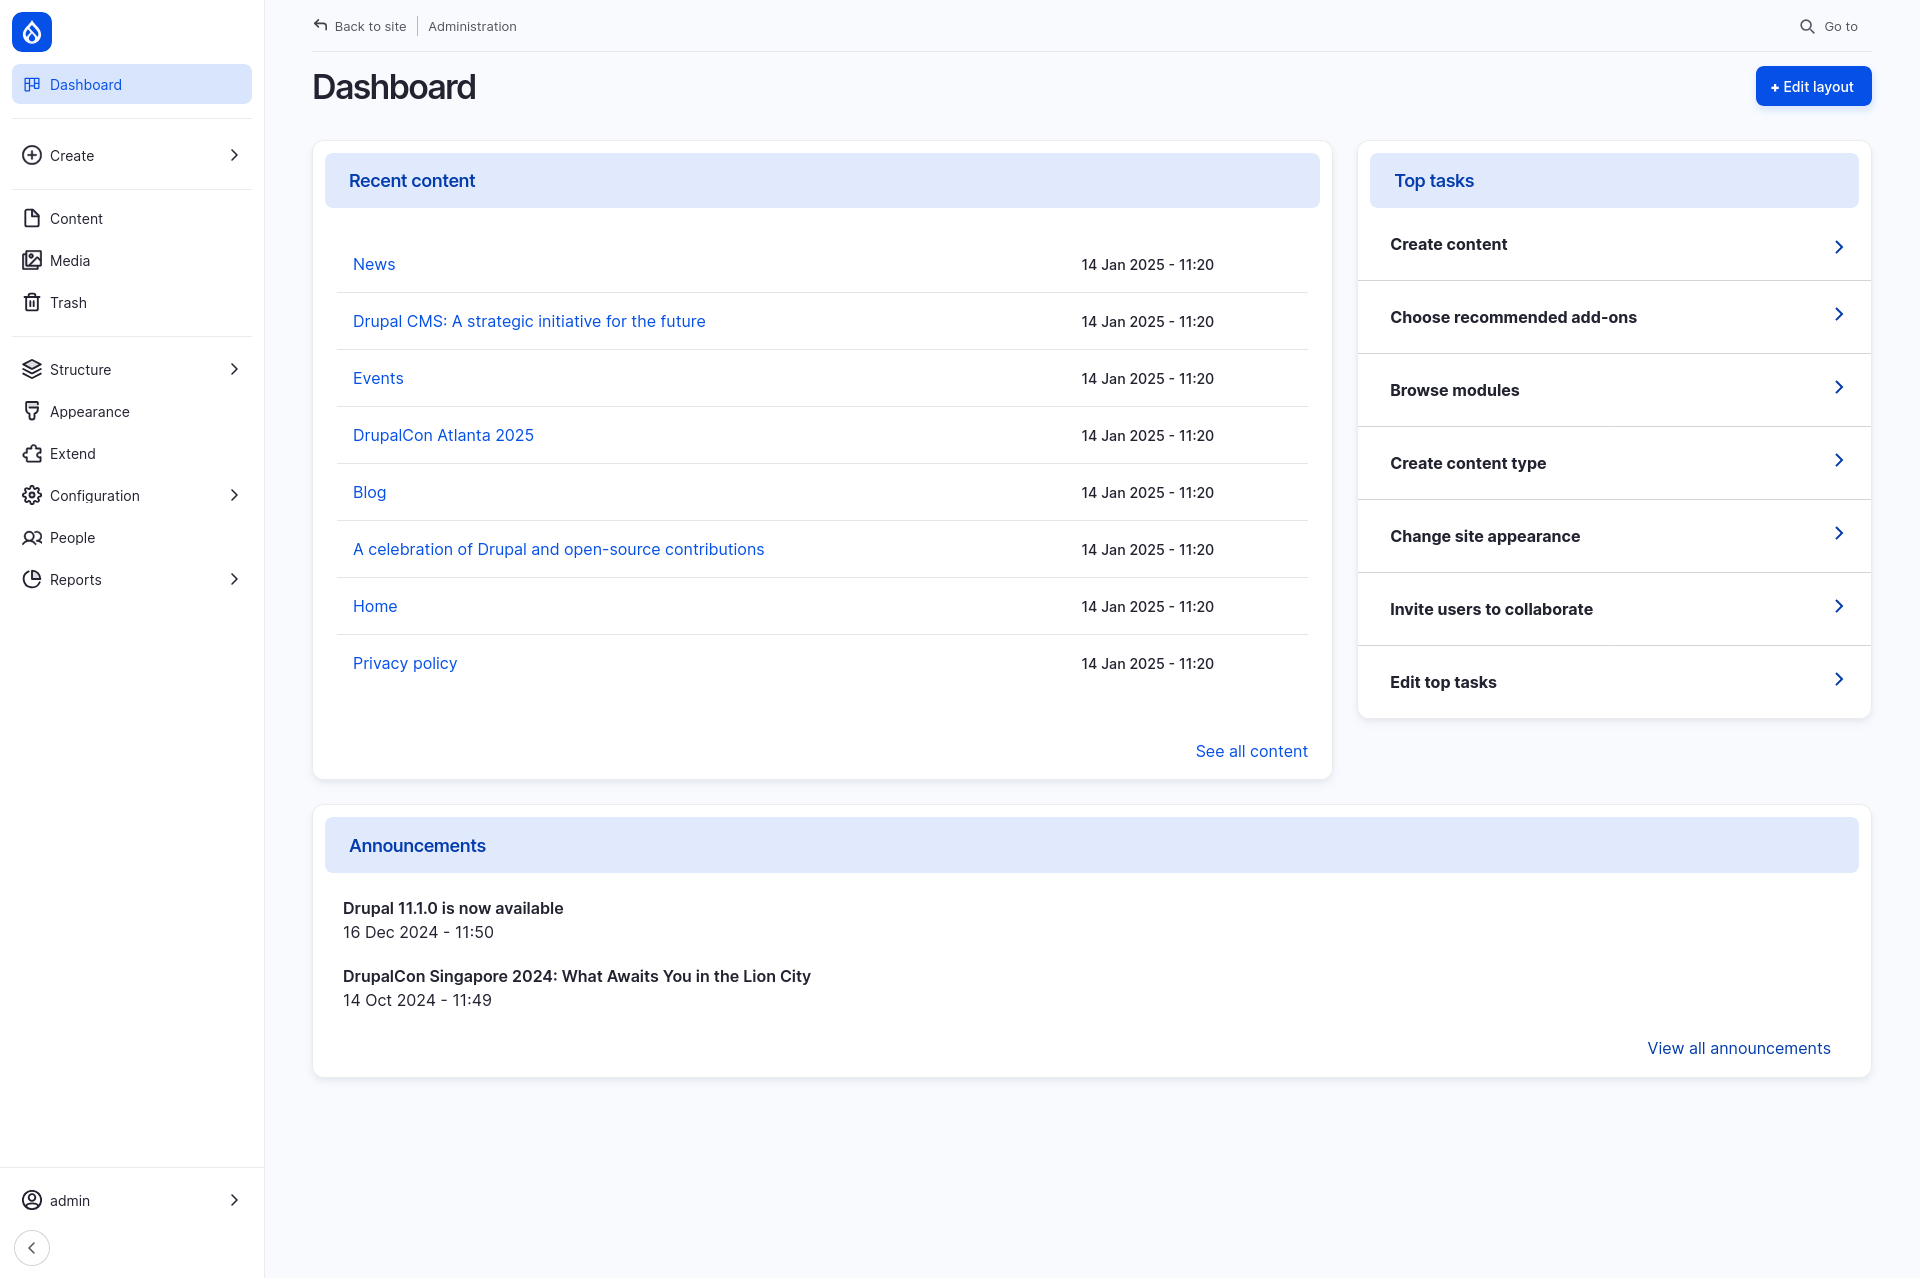The height and width of the screenshot is (1278, 1920).
Task: Expand the Configuration menu item
Action: pos(234,495)
